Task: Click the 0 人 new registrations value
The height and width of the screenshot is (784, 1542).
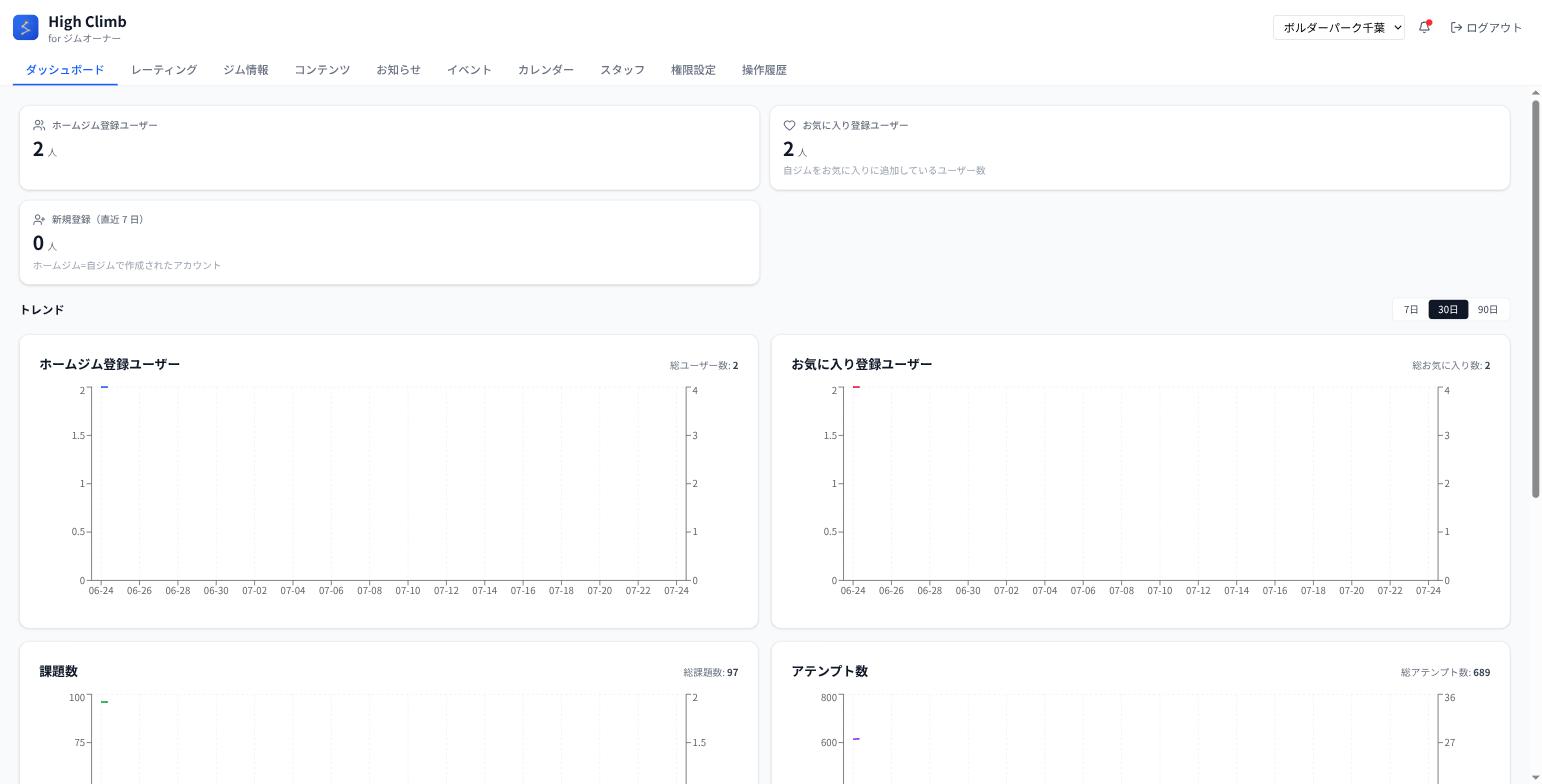Action: pyautogui.click(x=45, y=244)
